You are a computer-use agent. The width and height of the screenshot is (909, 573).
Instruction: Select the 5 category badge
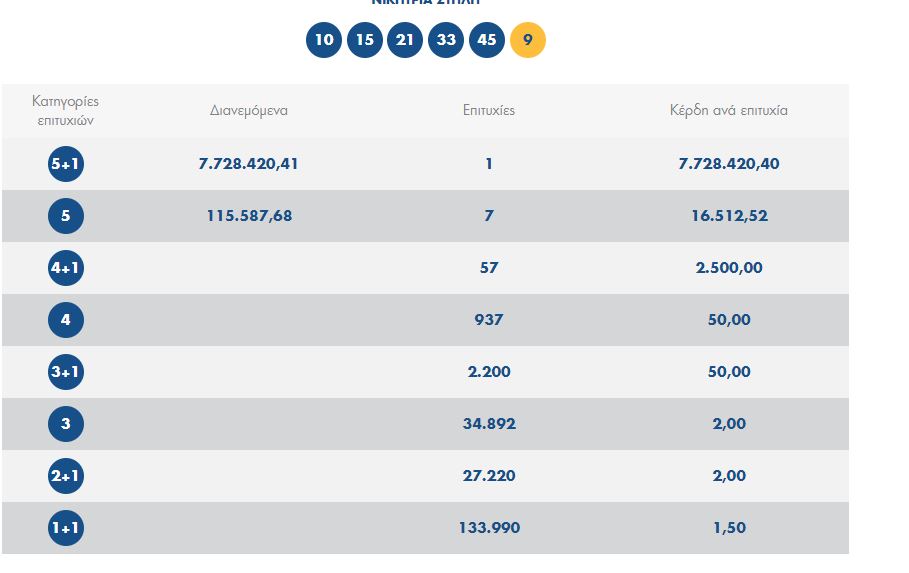coord(66,216)
